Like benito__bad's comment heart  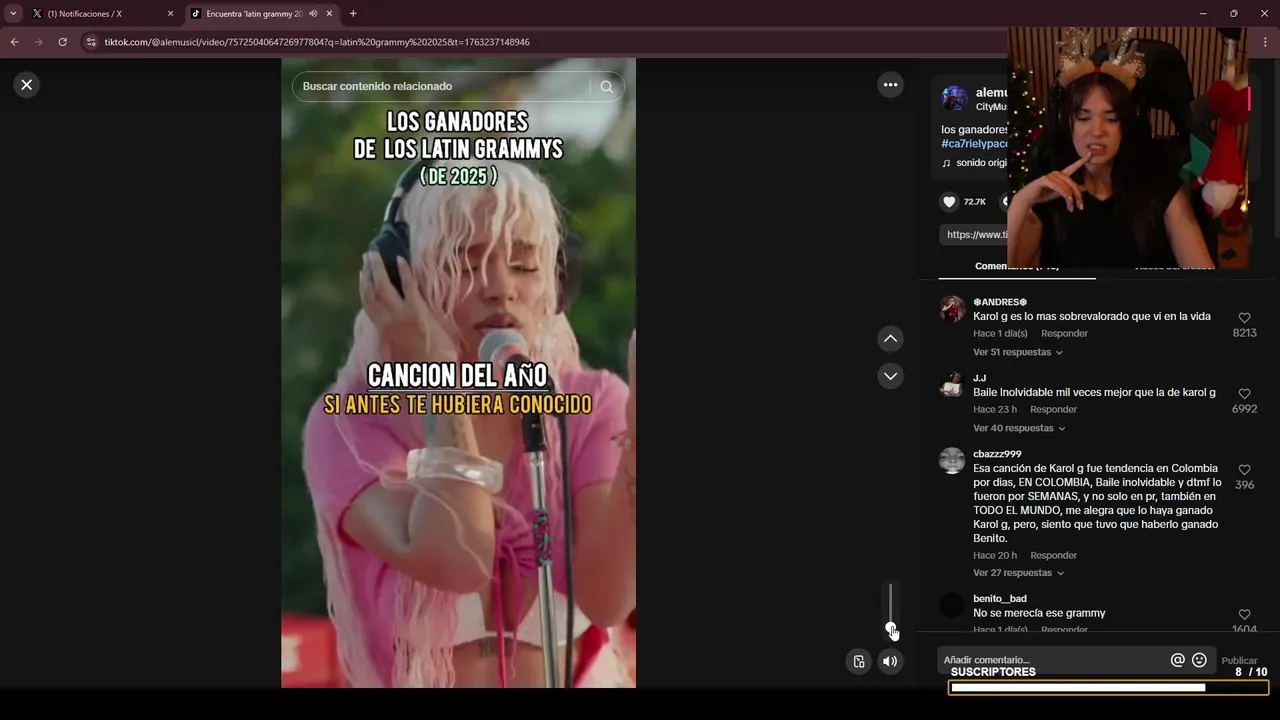[1244, 615]
